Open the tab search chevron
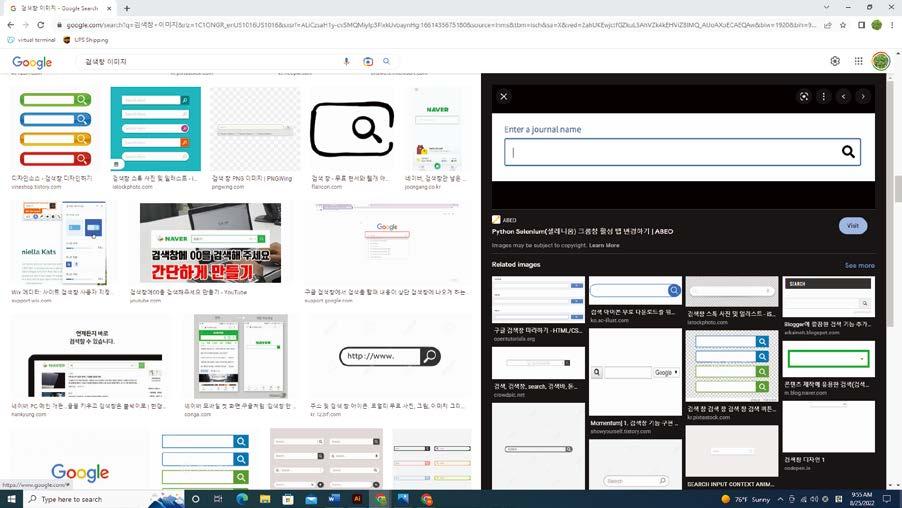This screenshot has height=508, width=902. coord(827,7)
